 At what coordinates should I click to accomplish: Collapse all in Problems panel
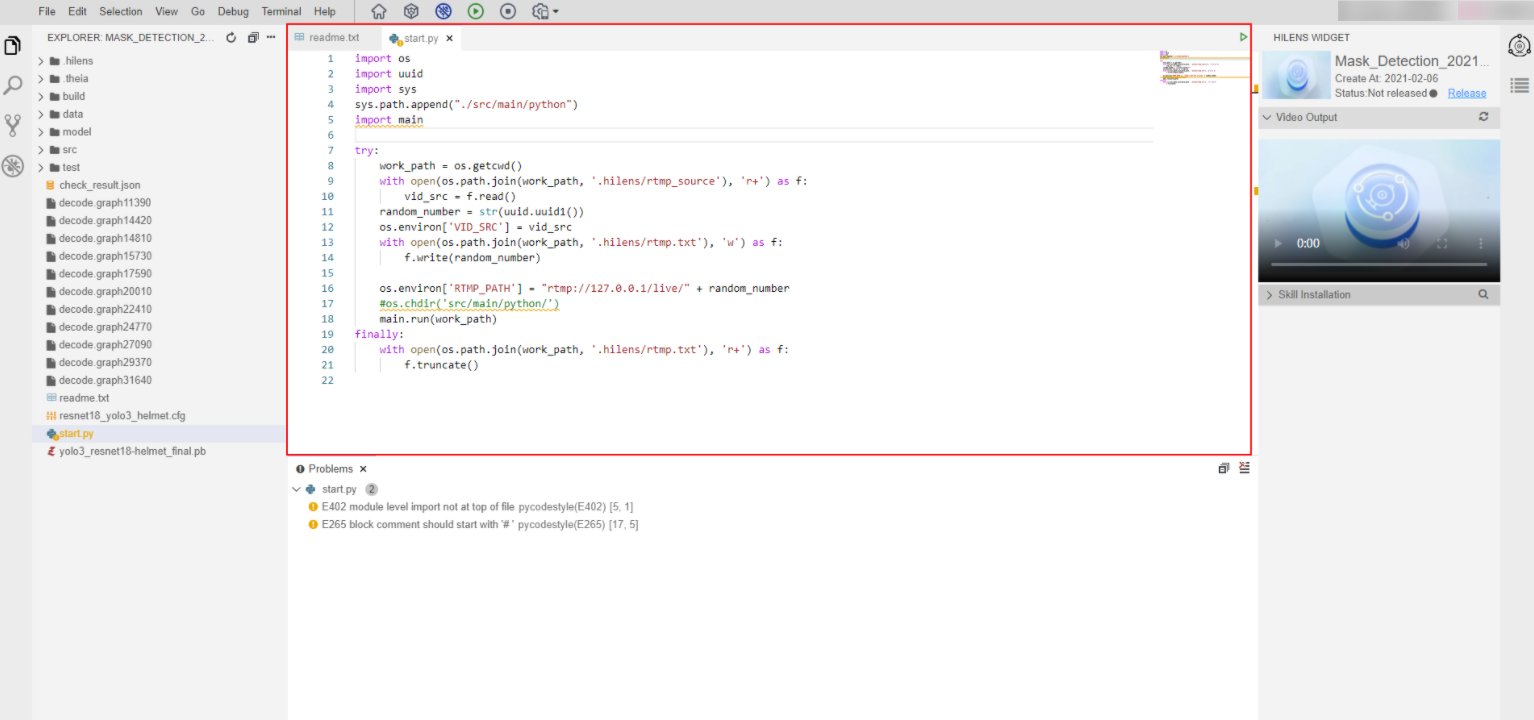[1223, 468]
